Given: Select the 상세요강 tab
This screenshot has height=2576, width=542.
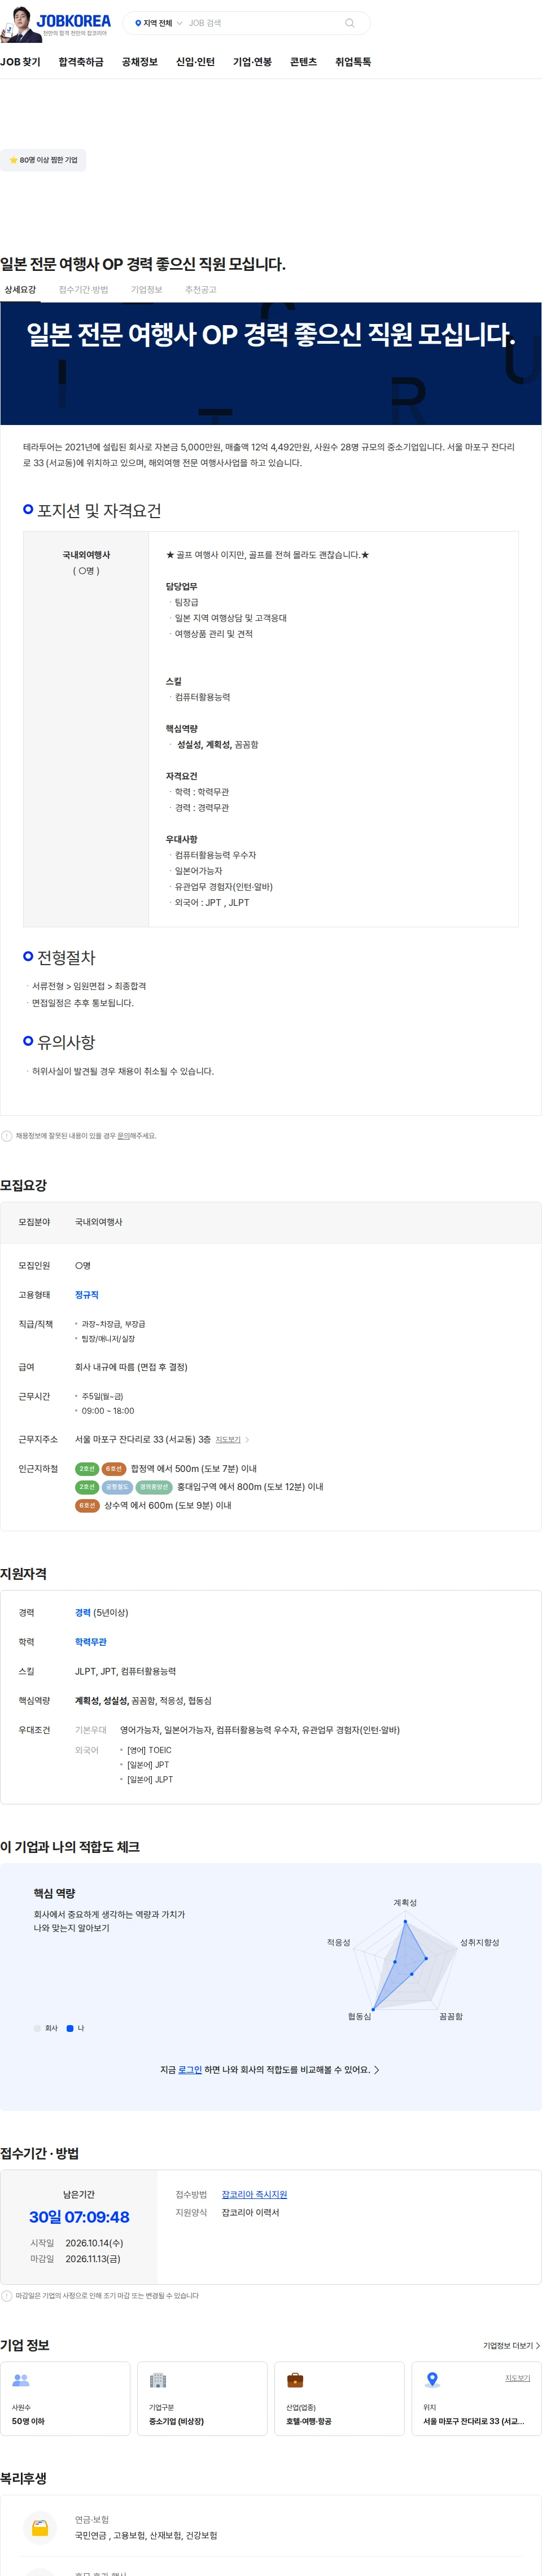Looking at the screenshot, I should [20, 290].
